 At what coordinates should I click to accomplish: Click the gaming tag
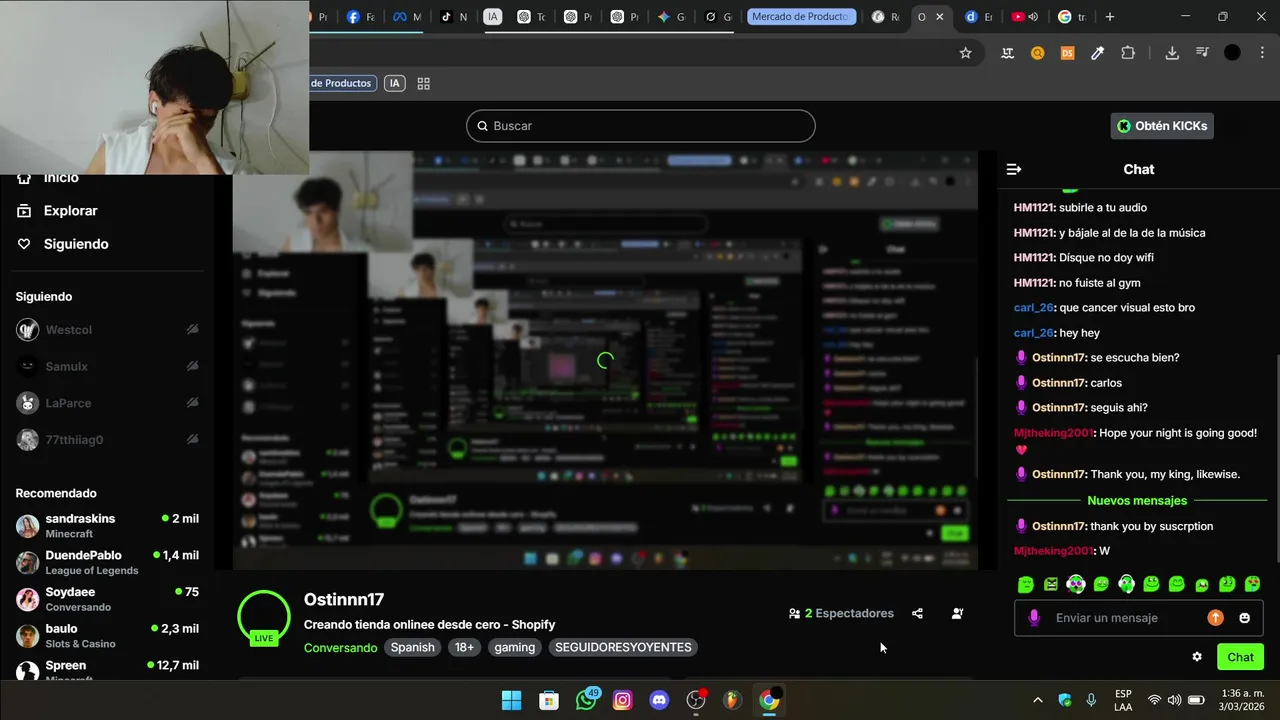[515, 648]
